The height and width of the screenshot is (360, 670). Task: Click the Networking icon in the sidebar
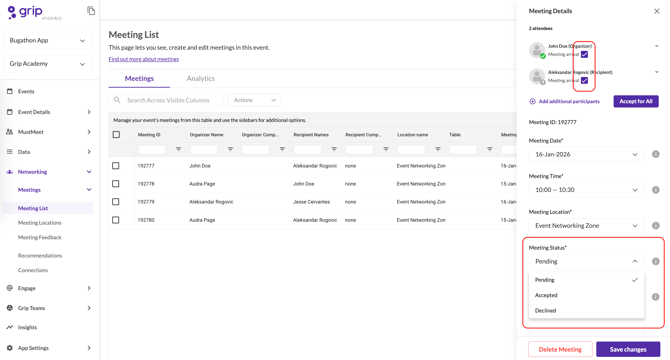(x=10, y=172)
